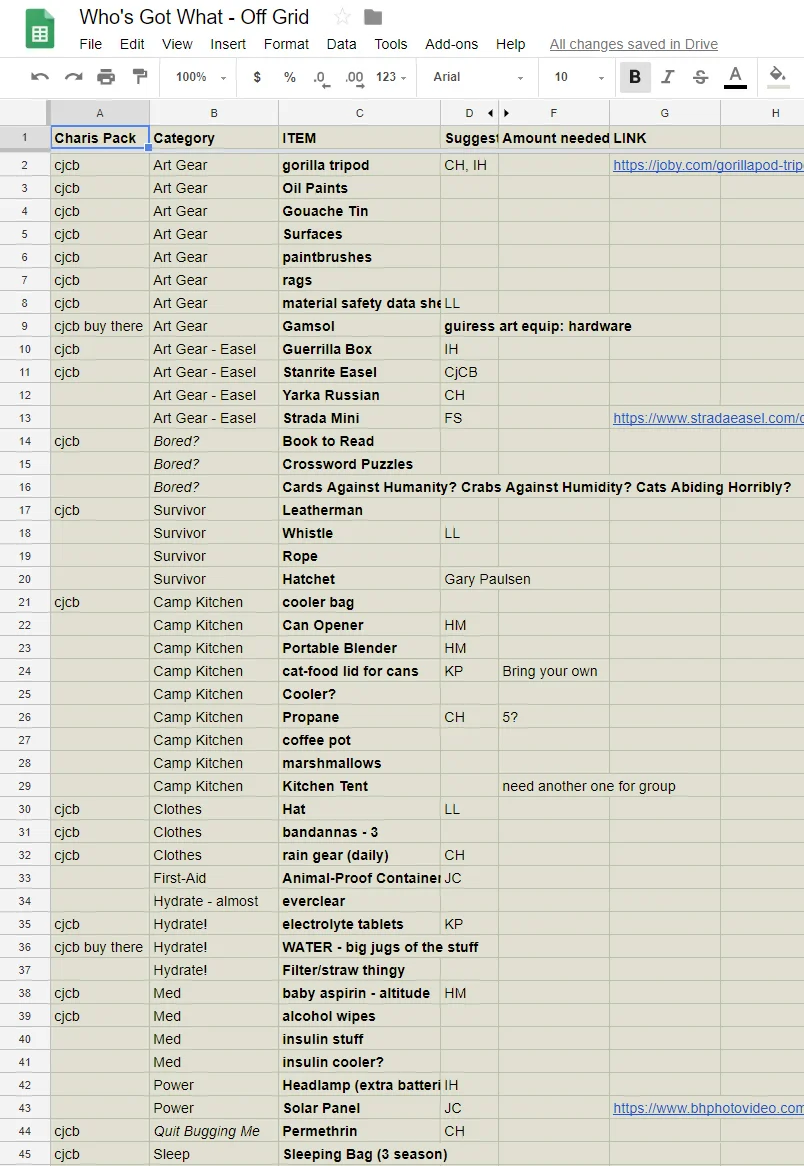This screenshot has height=1166, width=804.
Task: Select column C header
Action: (359, 113)
